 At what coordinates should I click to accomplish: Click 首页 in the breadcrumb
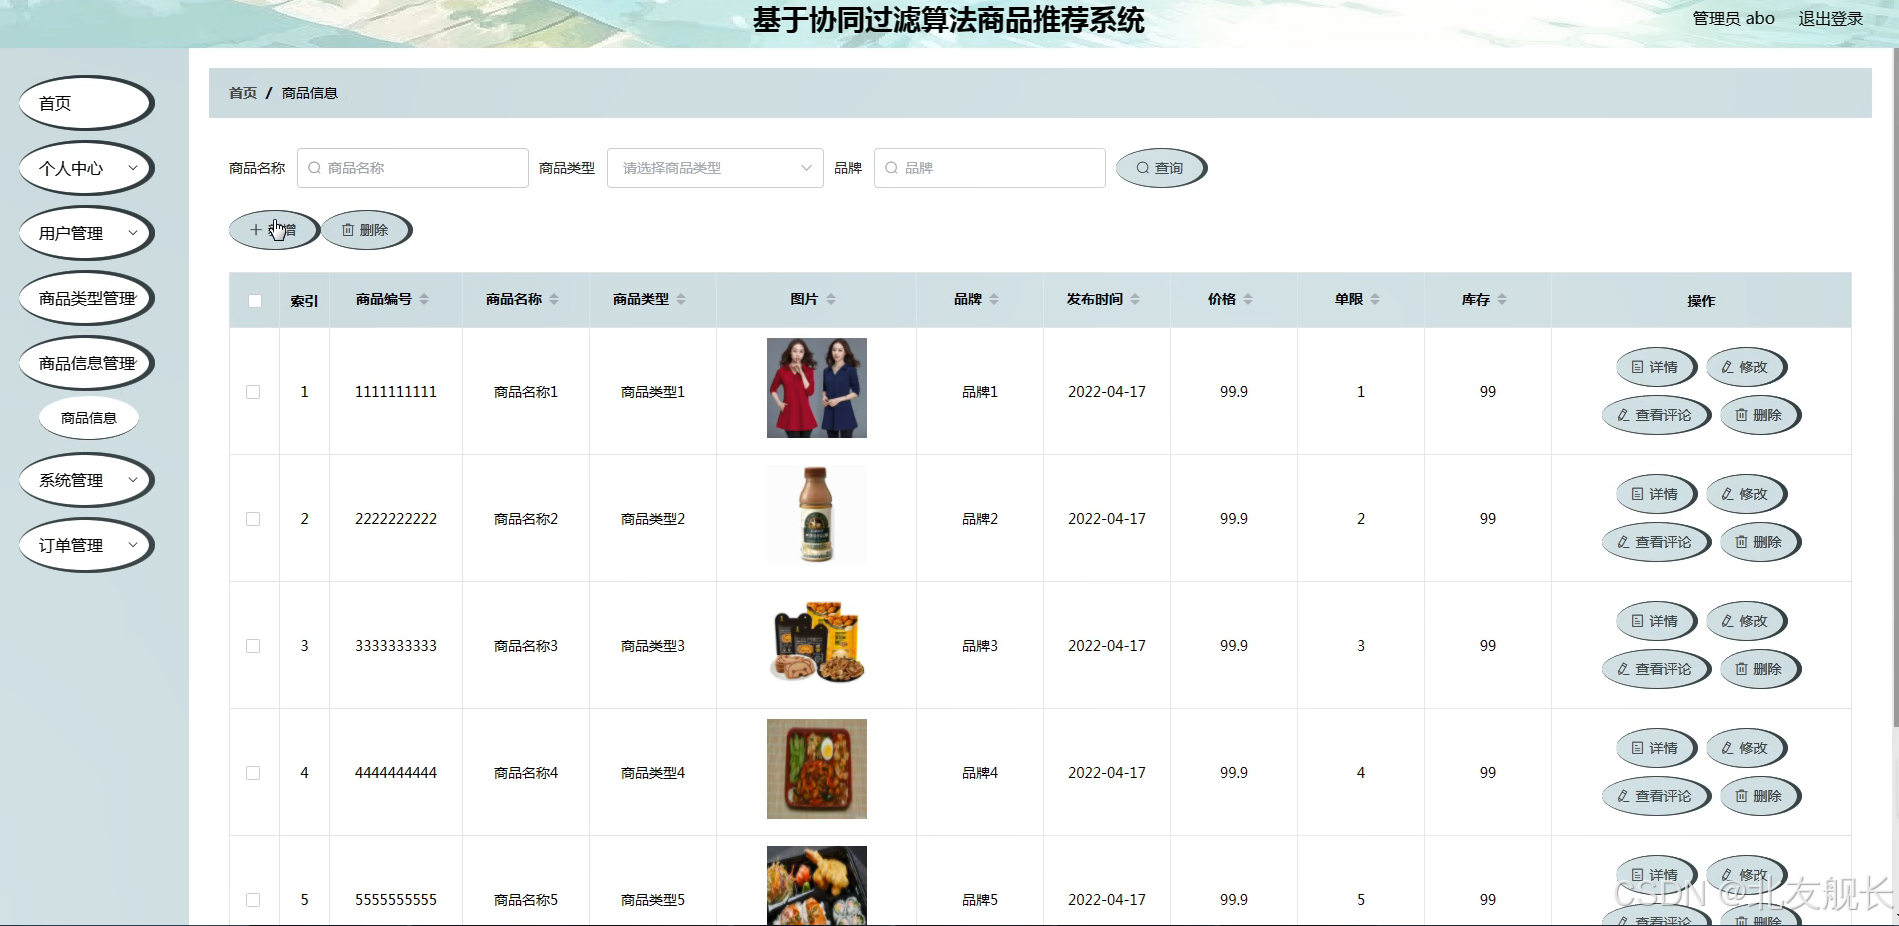(242, 92)
